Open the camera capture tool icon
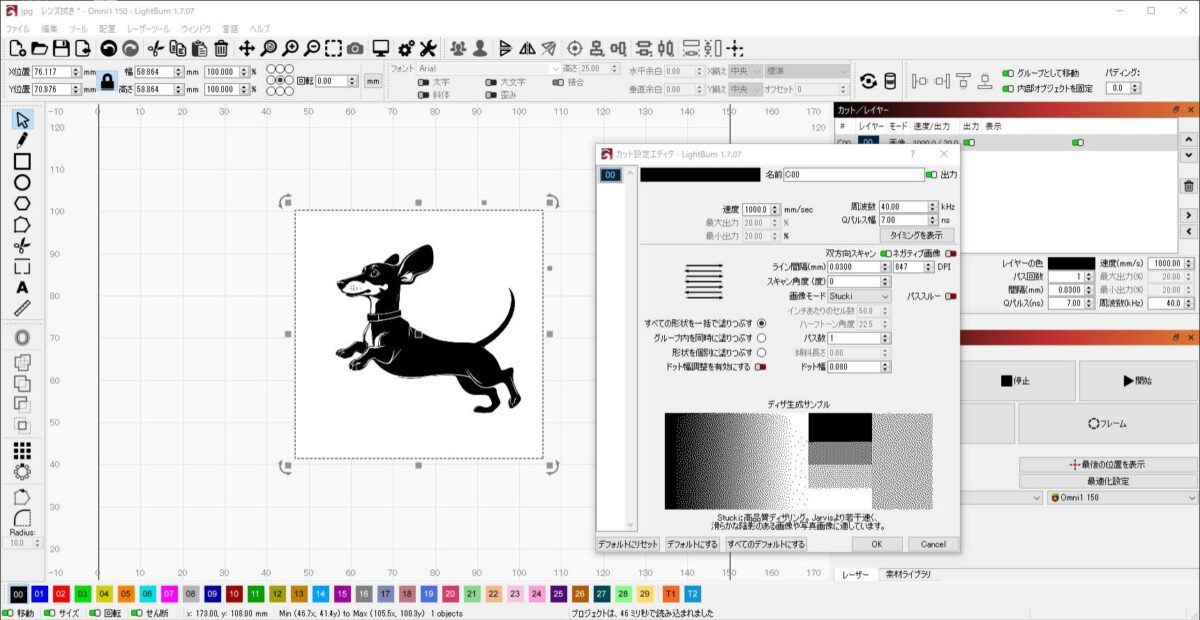This screenshot has height=620, width=1200. point(355,48)
